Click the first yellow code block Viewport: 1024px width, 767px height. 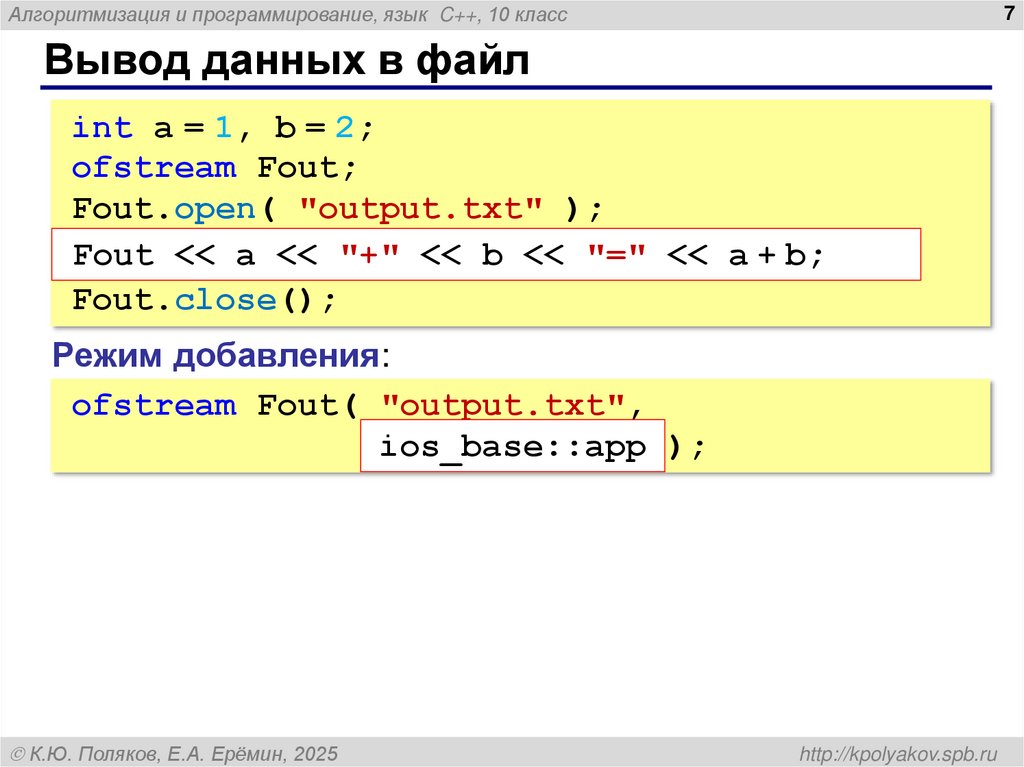click(x=520, y=210)
